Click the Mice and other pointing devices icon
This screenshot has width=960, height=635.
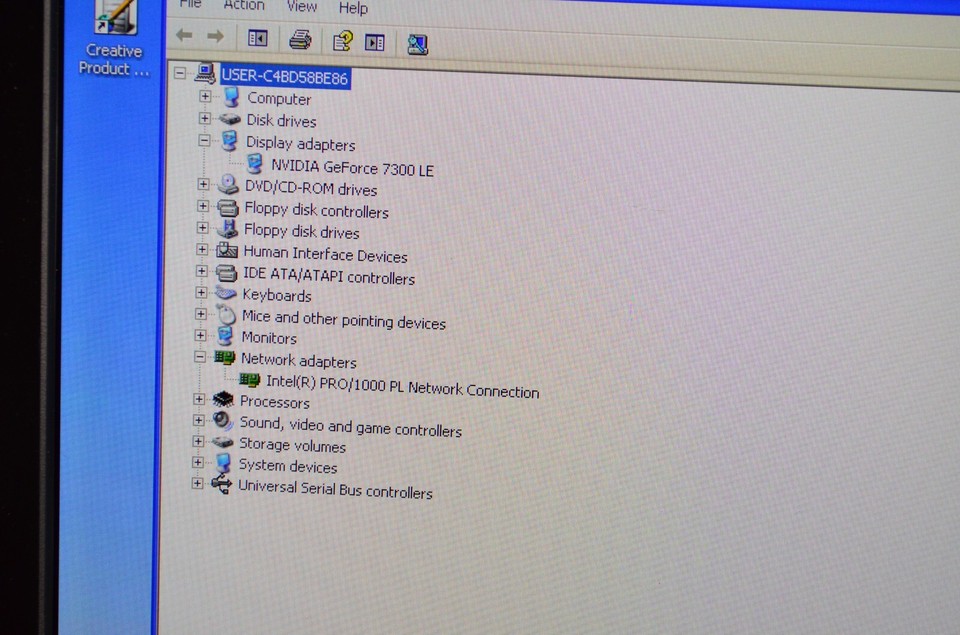224,317
